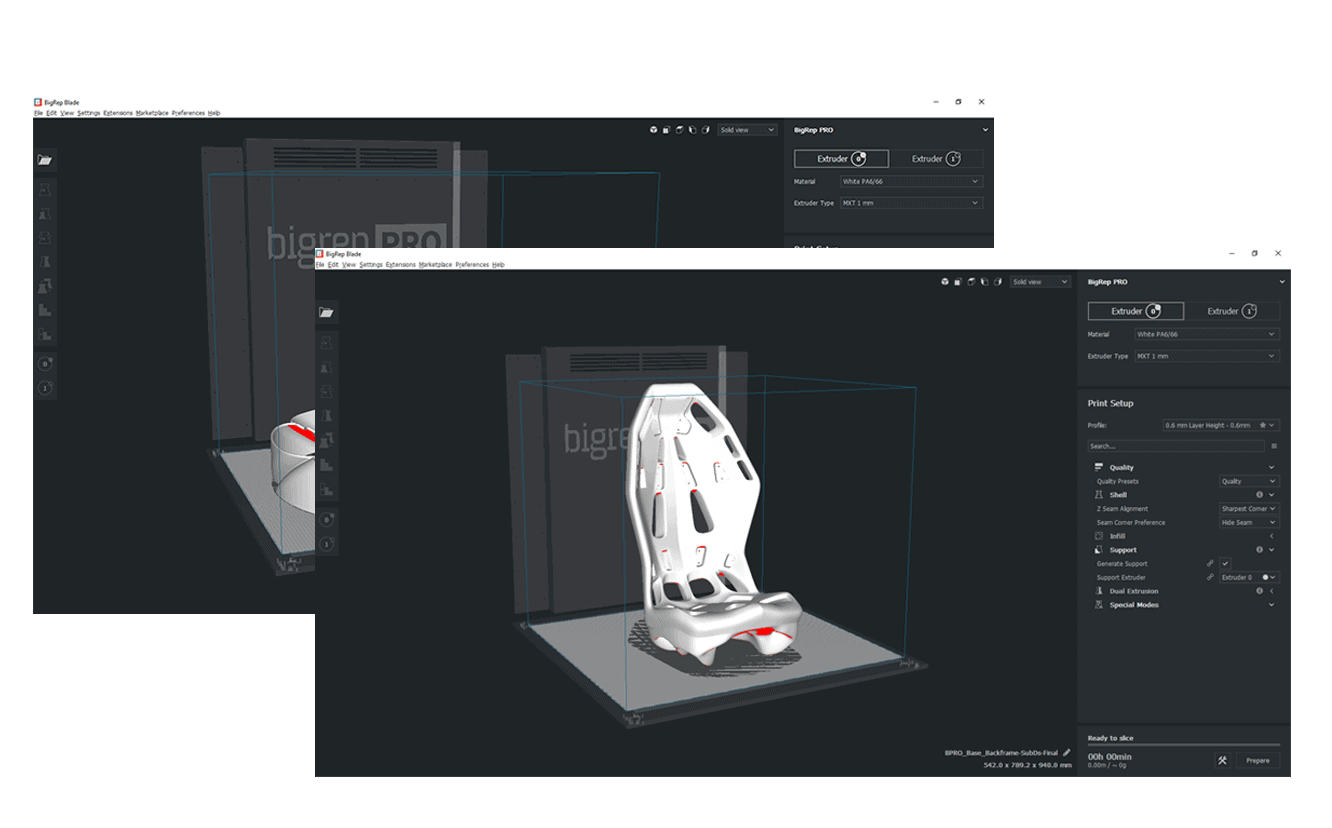Viewport: 1332px width, 828px height.
Task: Click info icon in Support row
Action: click(1260, 550)
